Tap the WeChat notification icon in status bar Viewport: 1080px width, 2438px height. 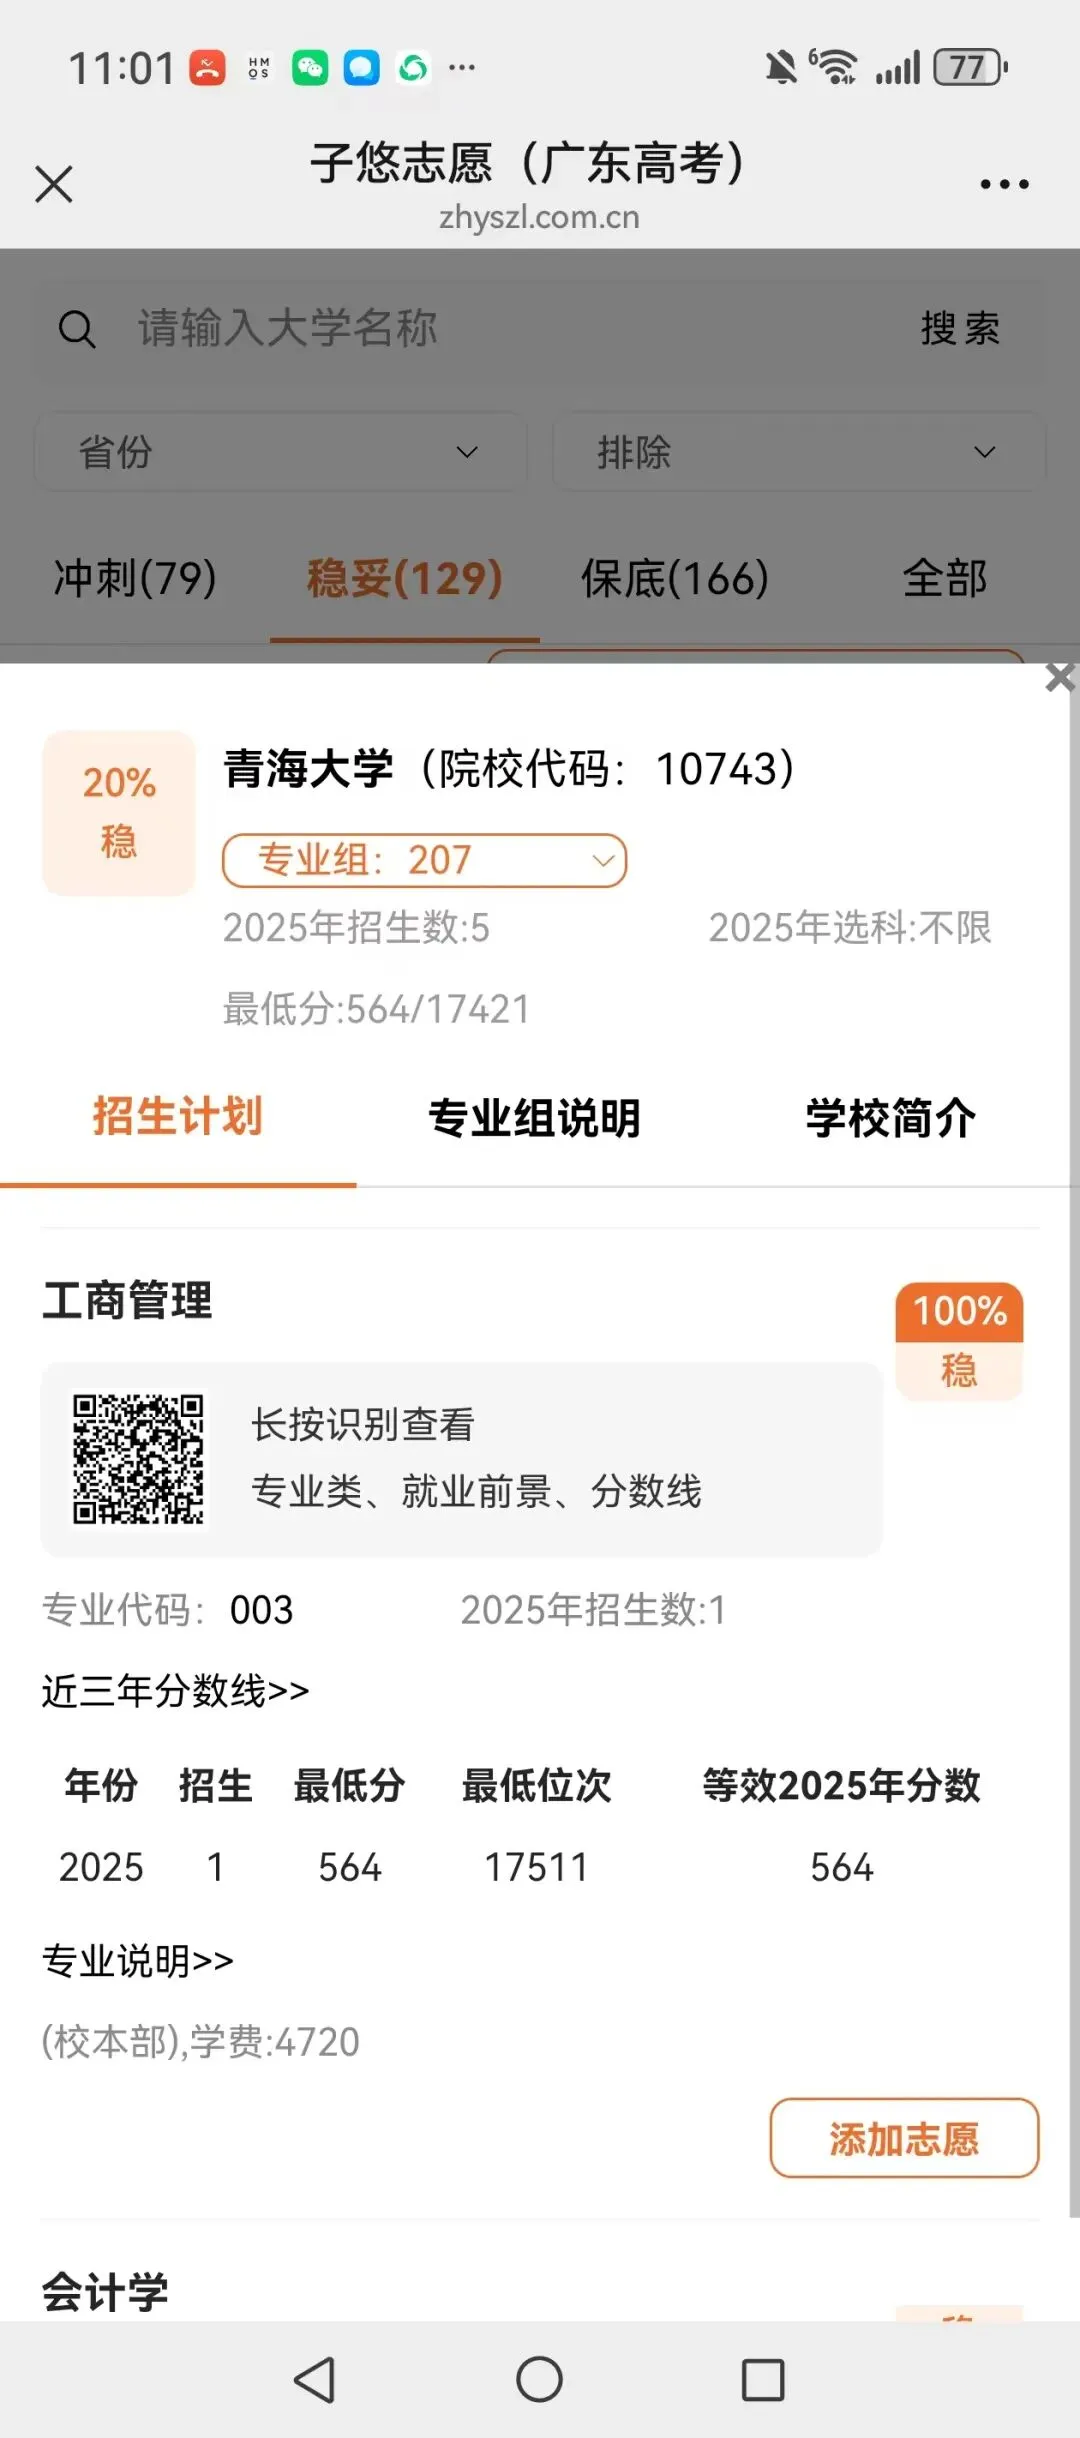pos(310,68)
